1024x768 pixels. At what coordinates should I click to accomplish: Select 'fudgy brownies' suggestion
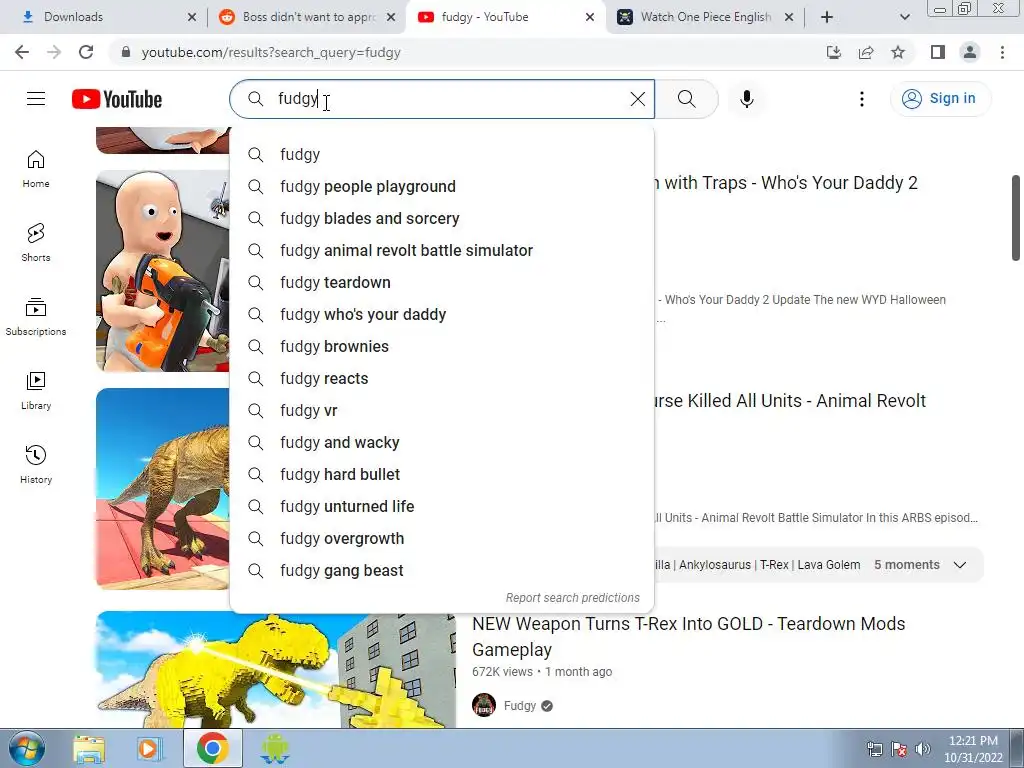click(441, 346)
